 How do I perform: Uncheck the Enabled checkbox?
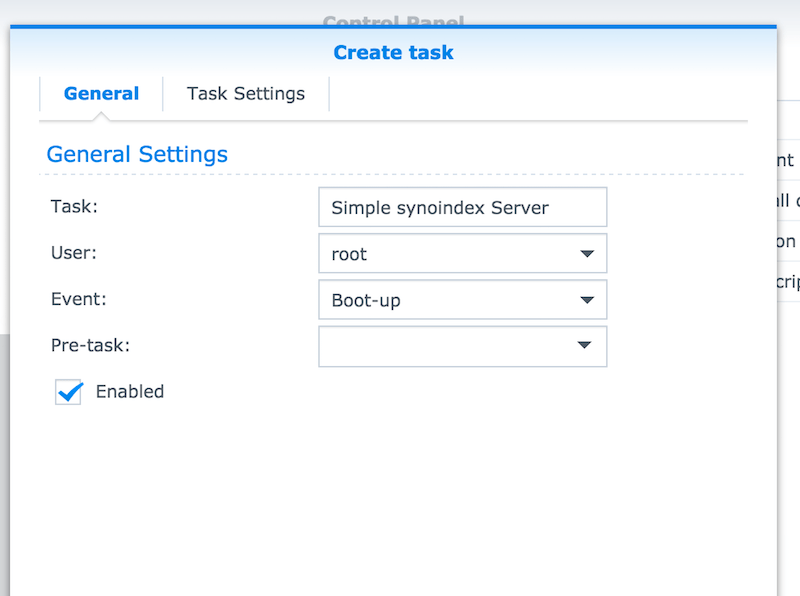69,392
